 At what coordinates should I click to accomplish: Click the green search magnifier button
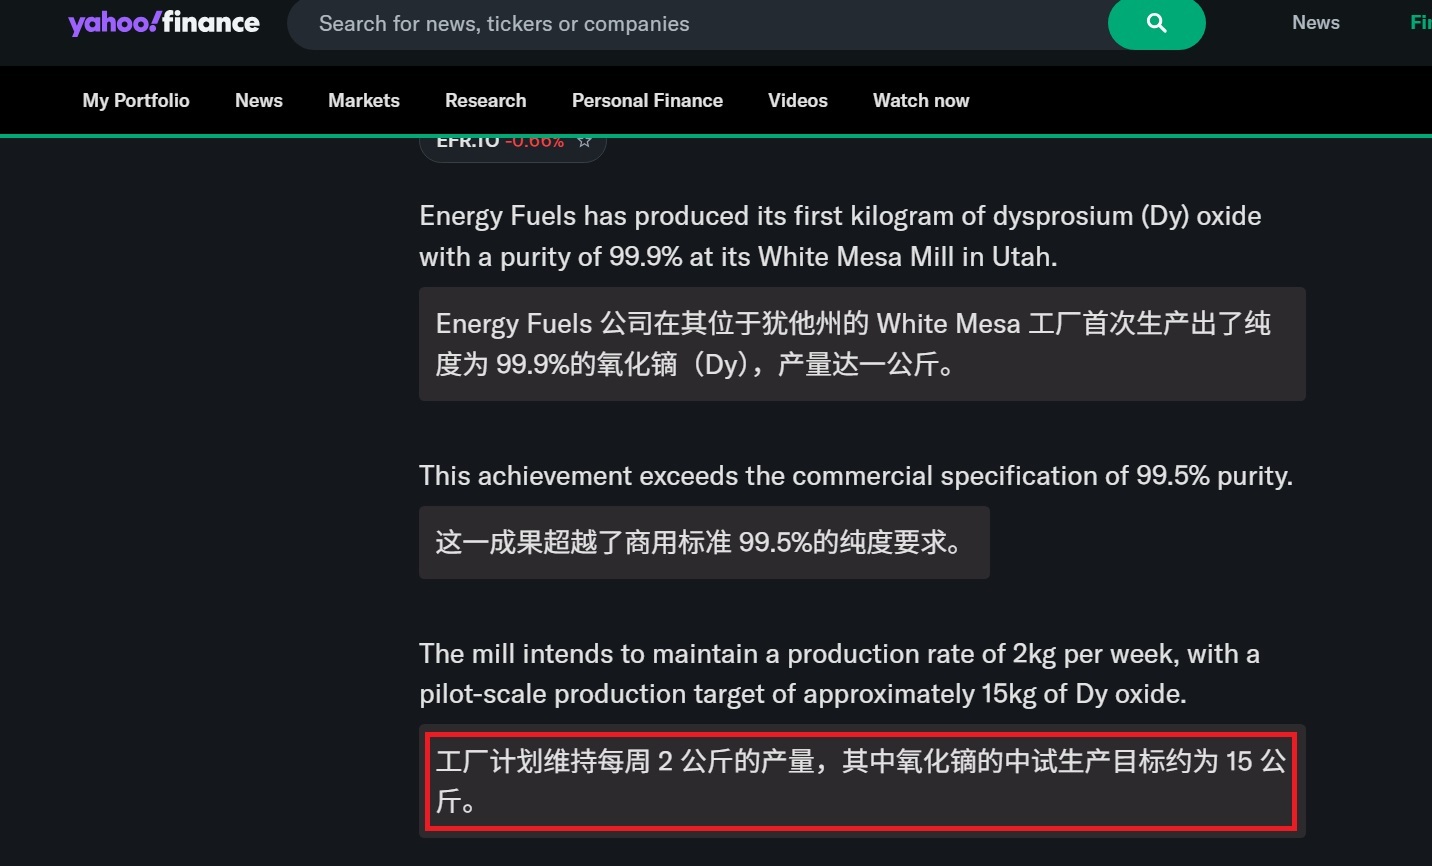point(1156,23)
